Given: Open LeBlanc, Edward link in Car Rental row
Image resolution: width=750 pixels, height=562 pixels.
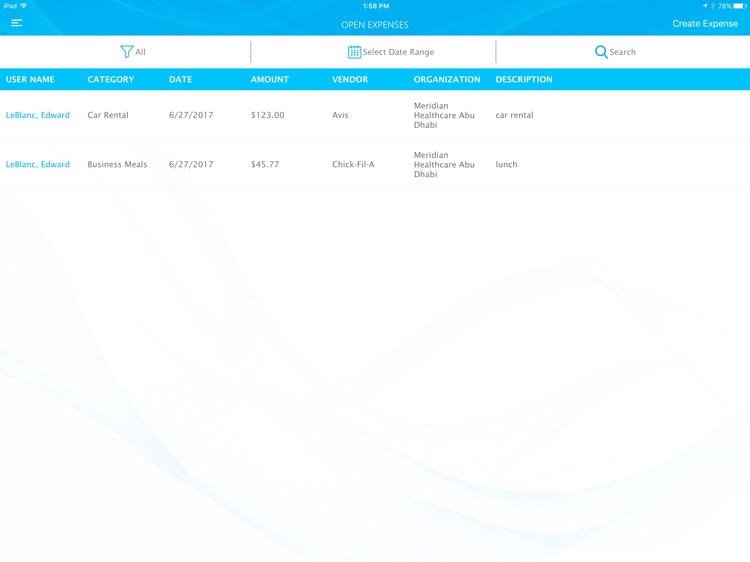Looking at the screenshot, I should pyautogui.click(x=38, y=115).
